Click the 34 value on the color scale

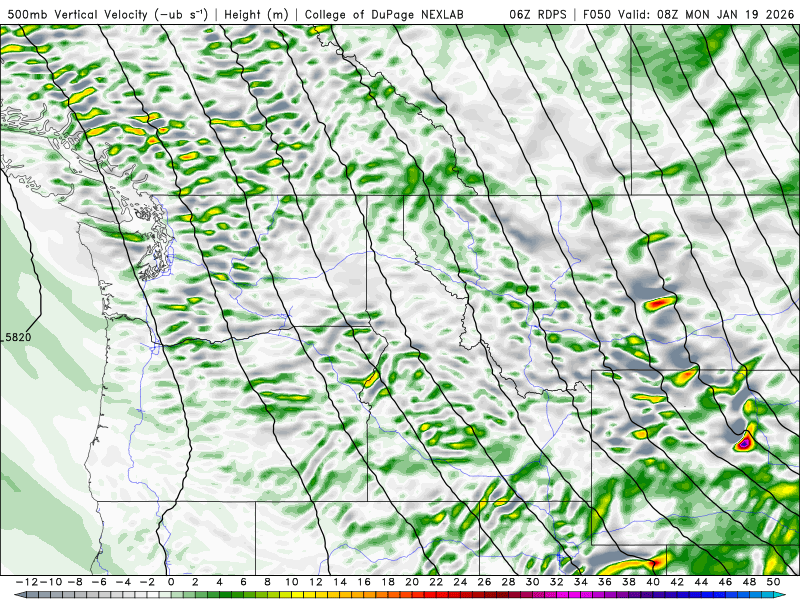pos(581,582)
